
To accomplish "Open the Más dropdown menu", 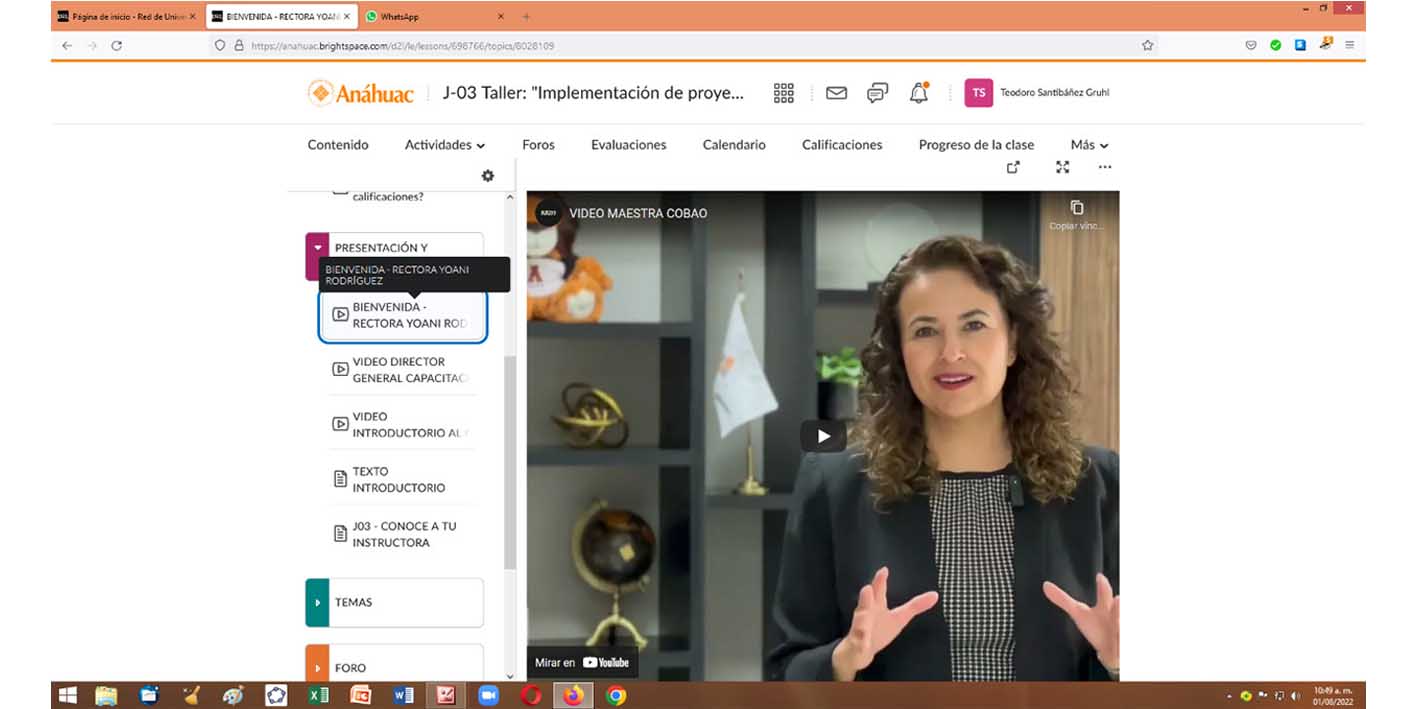I will [1089, 145].
